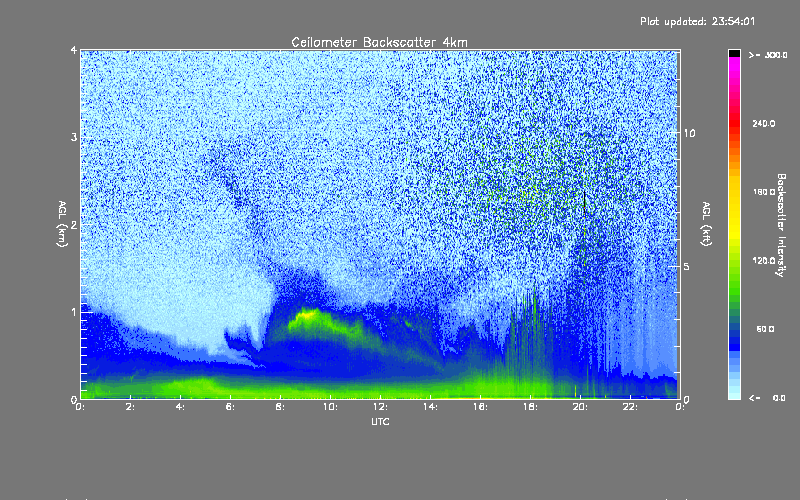Click the '60.0' colorbar value
This screenshot has width=800, height=500.
pos(765,329)
